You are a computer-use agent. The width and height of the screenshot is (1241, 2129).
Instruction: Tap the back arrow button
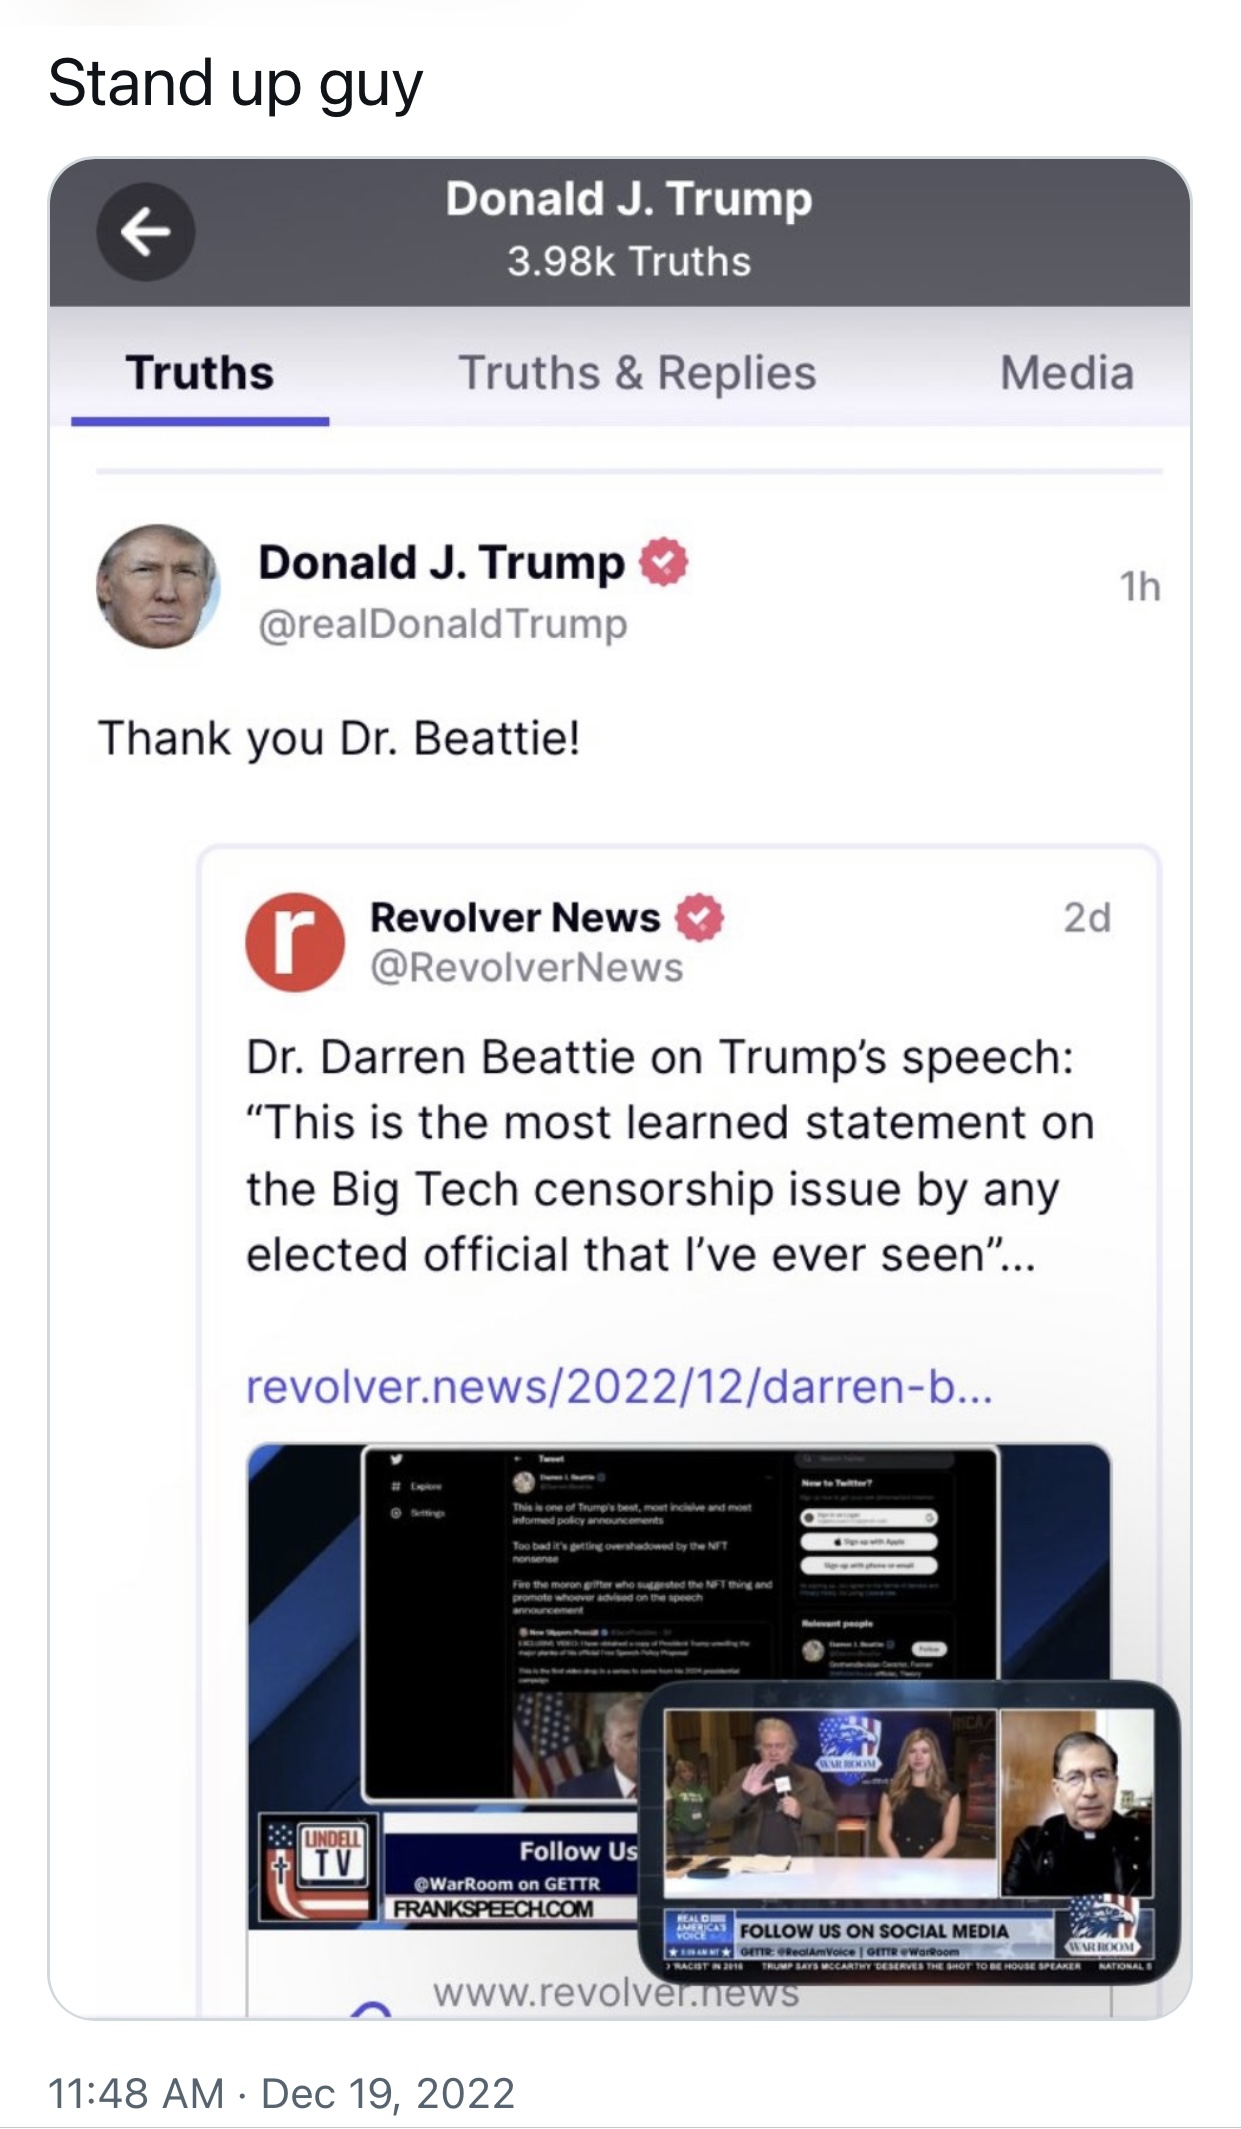point(146,232)
